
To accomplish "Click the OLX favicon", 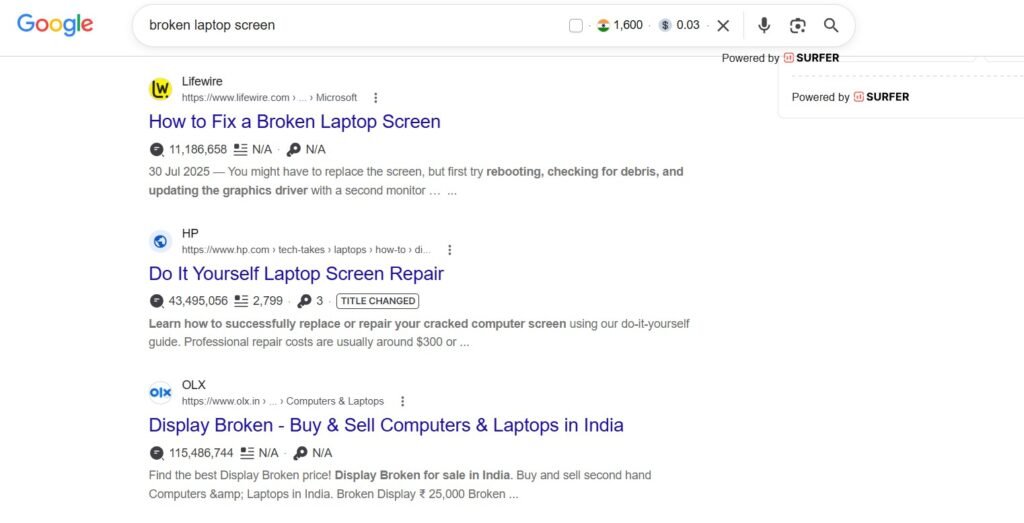I will click(160, 392).
